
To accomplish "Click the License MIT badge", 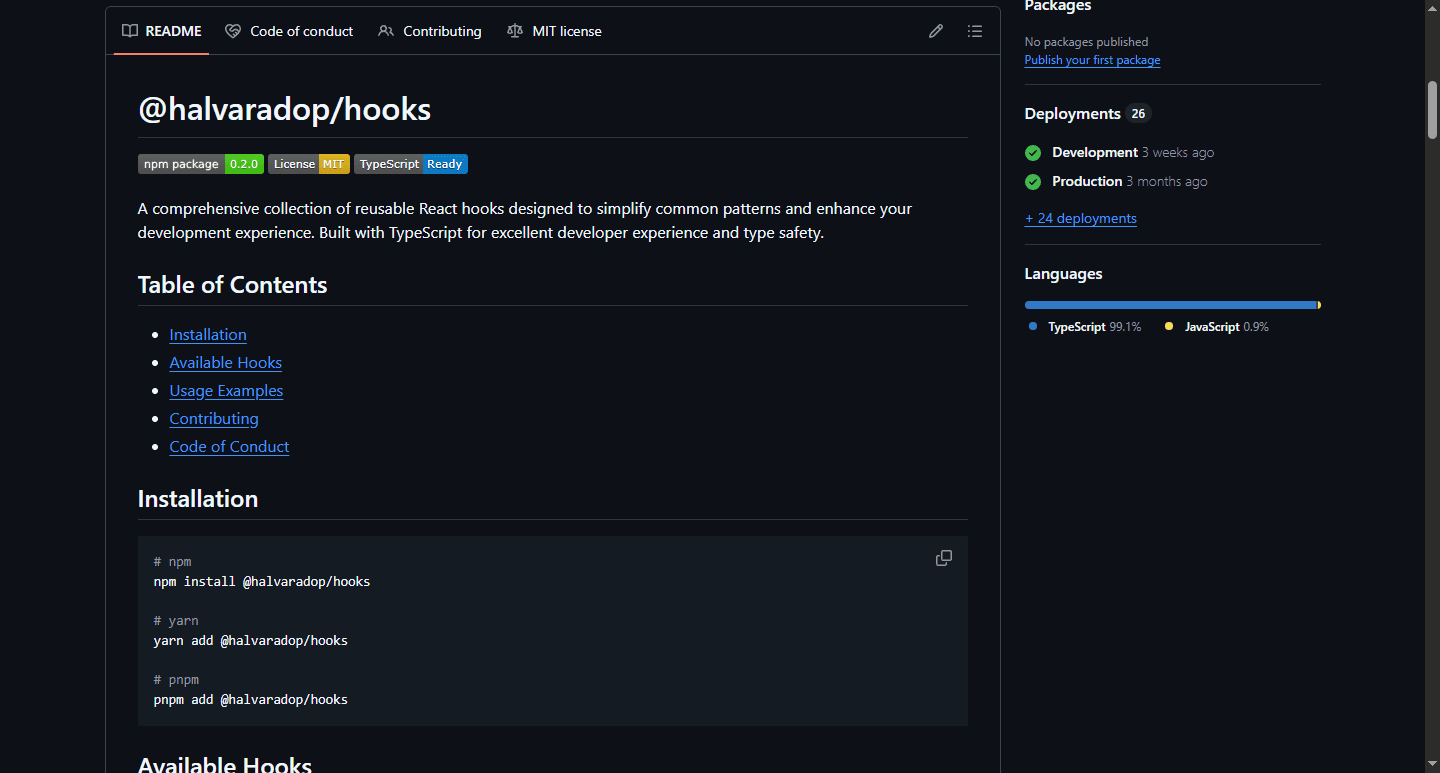I will pyautogui.click(x=308, y=164).
